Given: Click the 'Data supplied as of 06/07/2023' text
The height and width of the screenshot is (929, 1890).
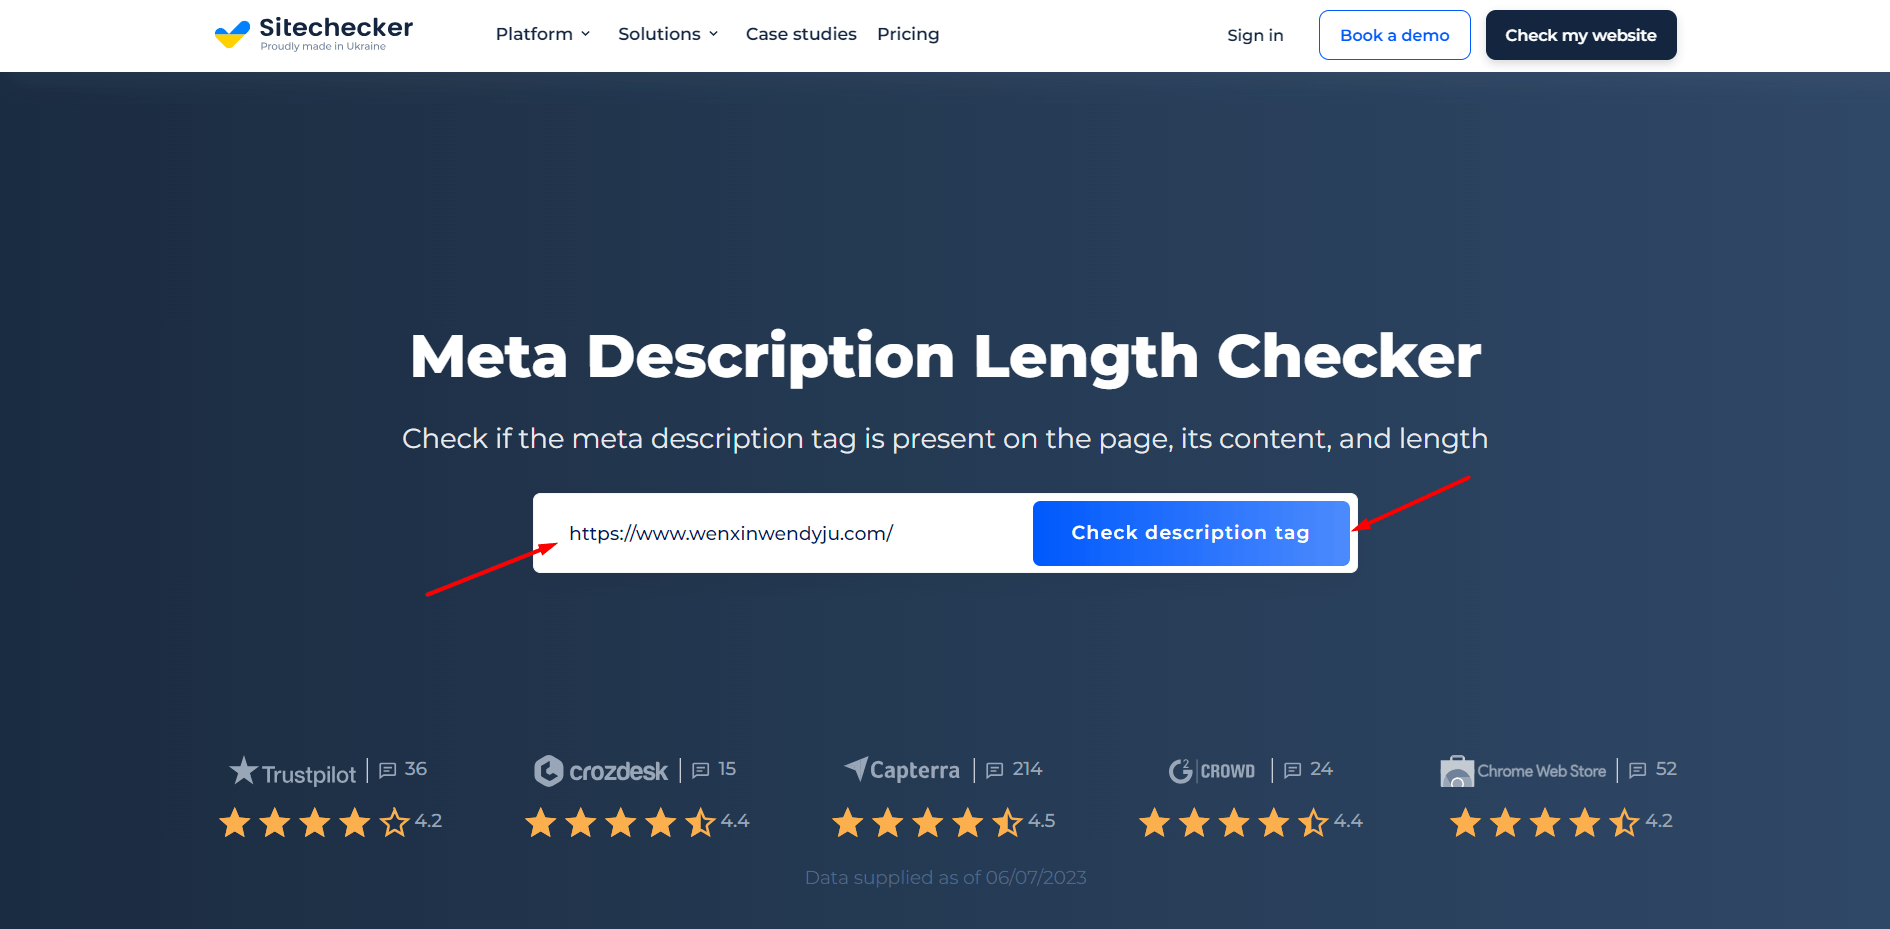Looking at the screenshot, I should click(x=945, y=877).
